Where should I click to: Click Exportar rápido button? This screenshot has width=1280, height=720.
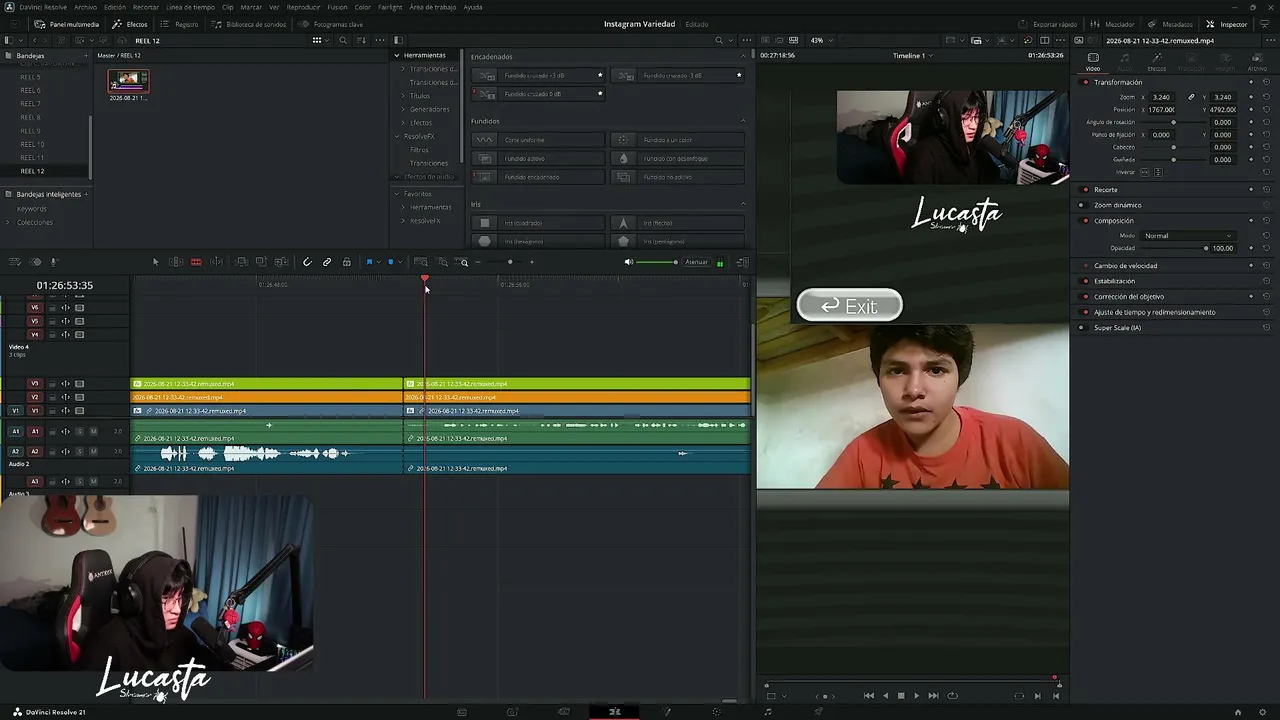(1048, 24)
